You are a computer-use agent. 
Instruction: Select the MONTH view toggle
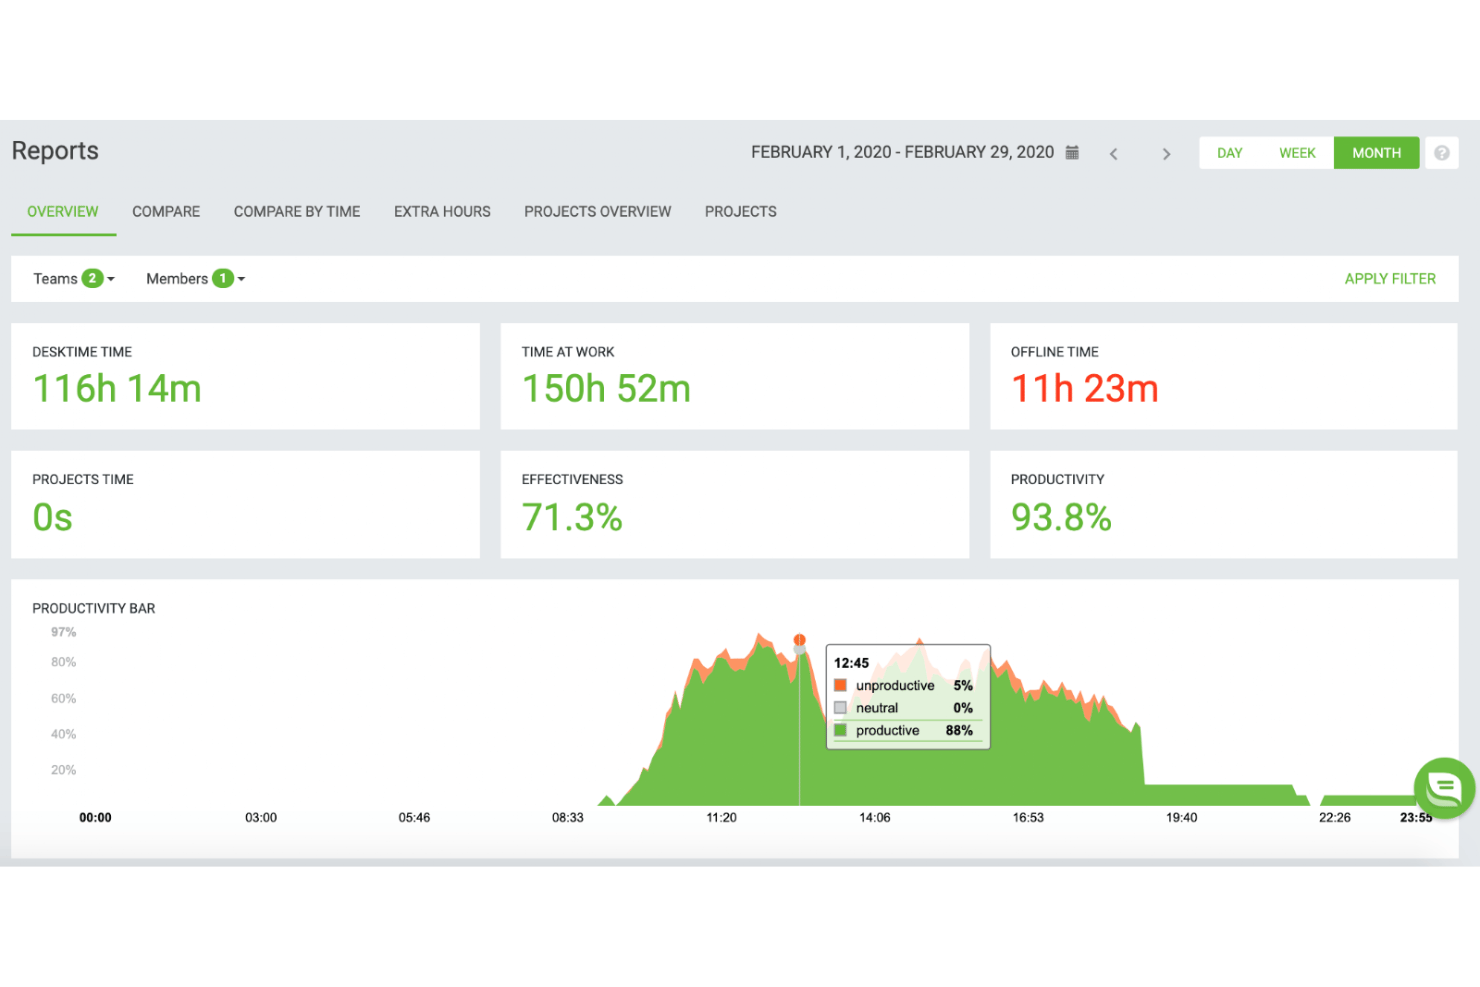coord(1376,153)
